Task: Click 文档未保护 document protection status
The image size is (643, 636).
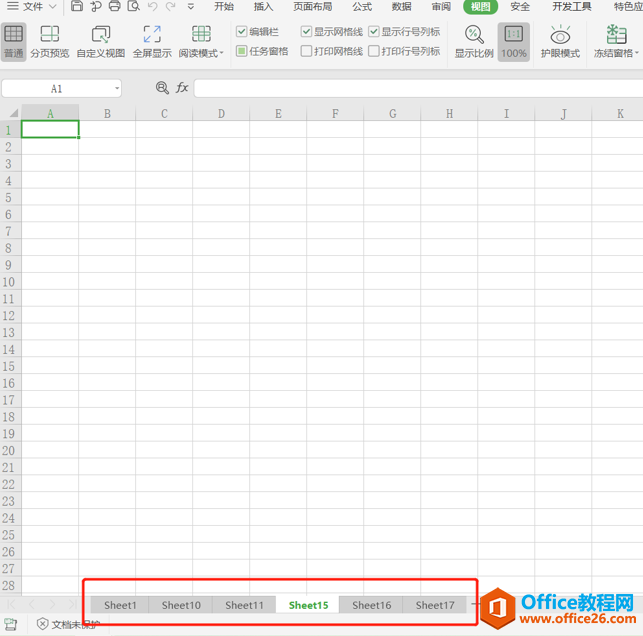Action: click(x=68, y=625)
